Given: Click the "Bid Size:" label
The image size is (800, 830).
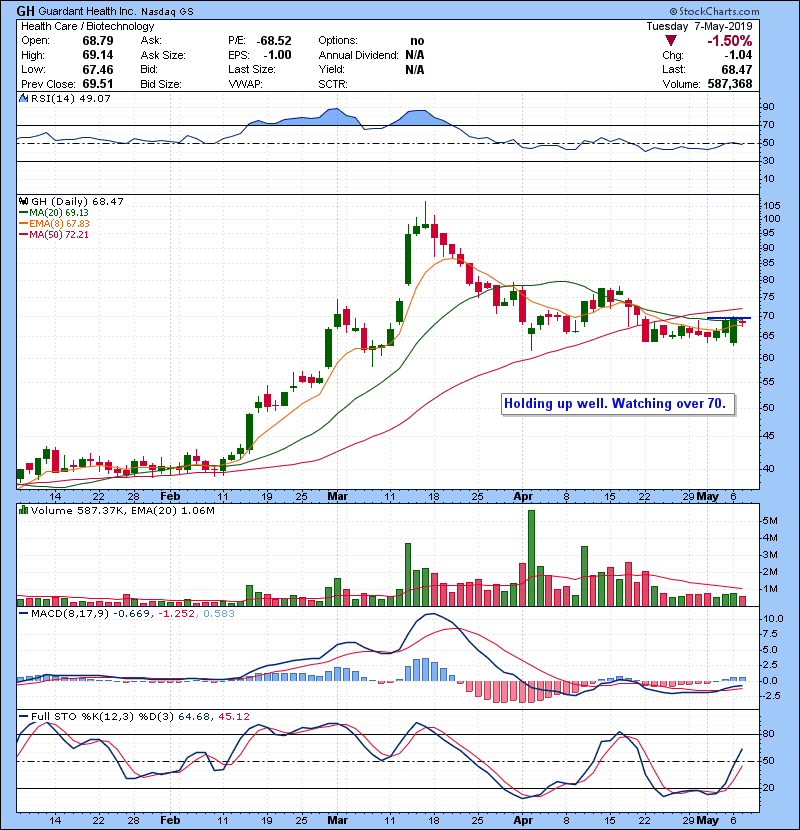Looking at the screenshot, I should pos(161,84).
